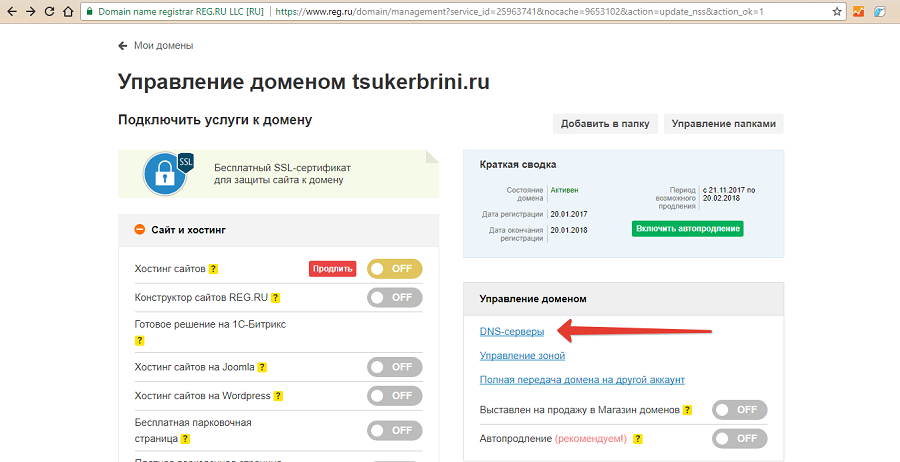Click the Активен domain status text
The width and height of the screenshot is (900, 462).
pyautogui.click(x=564, y=190)
